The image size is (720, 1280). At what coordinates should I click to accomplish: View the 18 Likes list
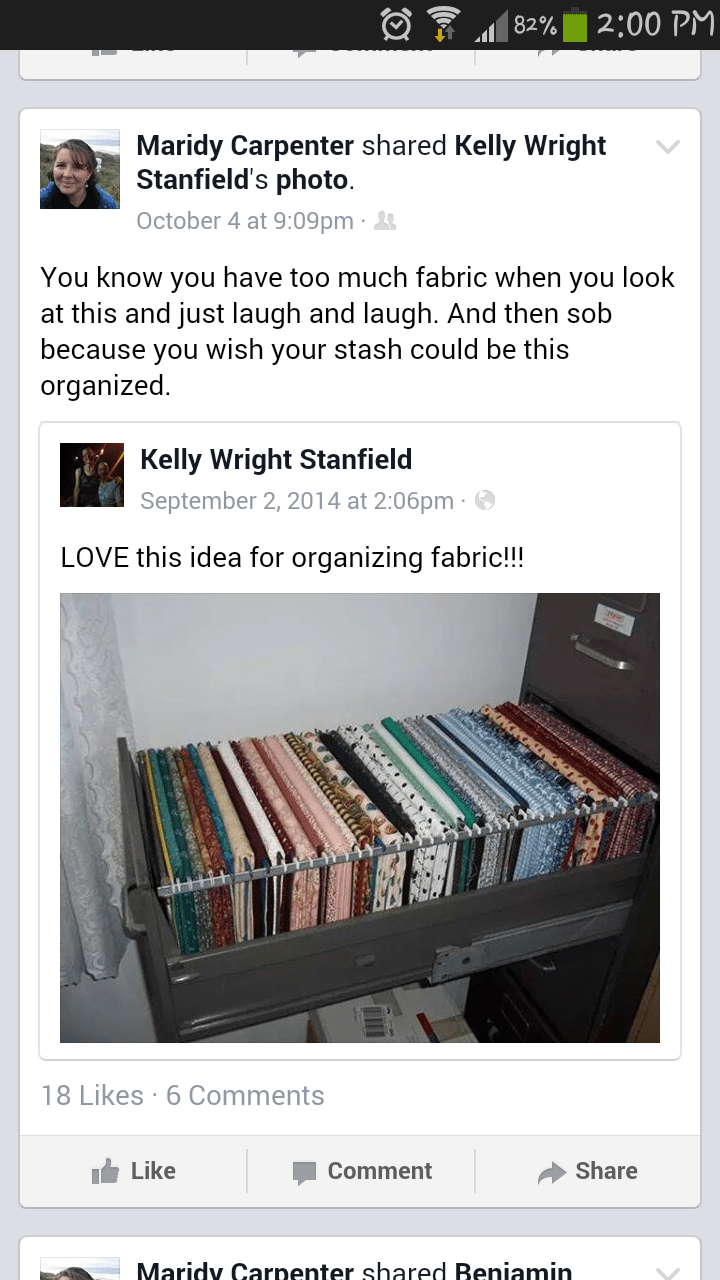[92, 1096]
